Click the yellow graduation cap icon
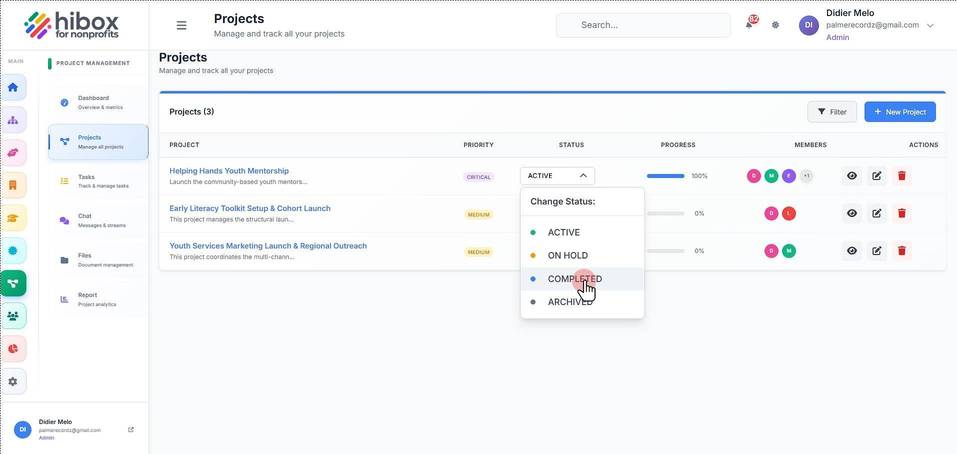This screenshot has width=957, height=454. pyautogui.click(x=13, y=218)
